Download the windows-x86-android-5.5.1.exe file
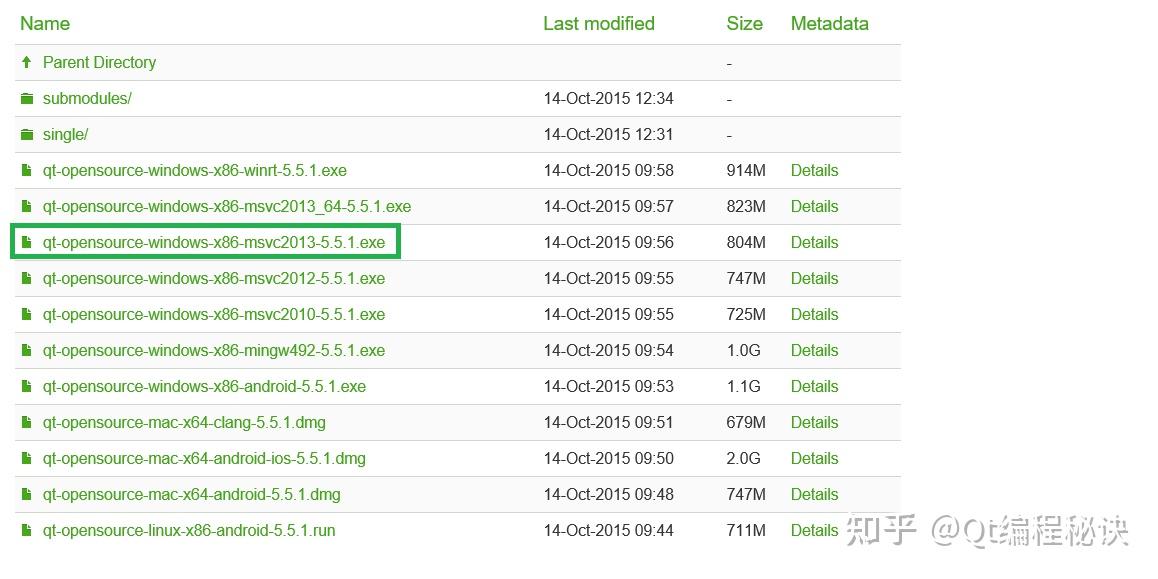The width and height of the screenshot is (1158, 579). pos(204,386)
